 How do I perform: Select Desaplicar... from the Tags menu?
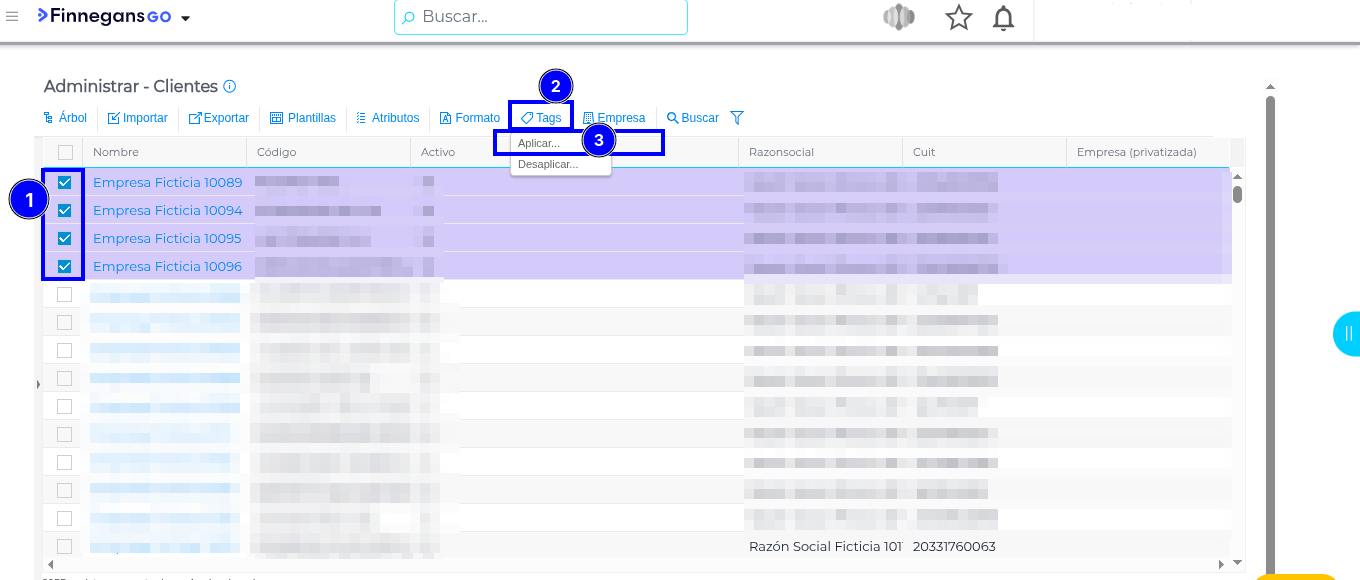548,164
